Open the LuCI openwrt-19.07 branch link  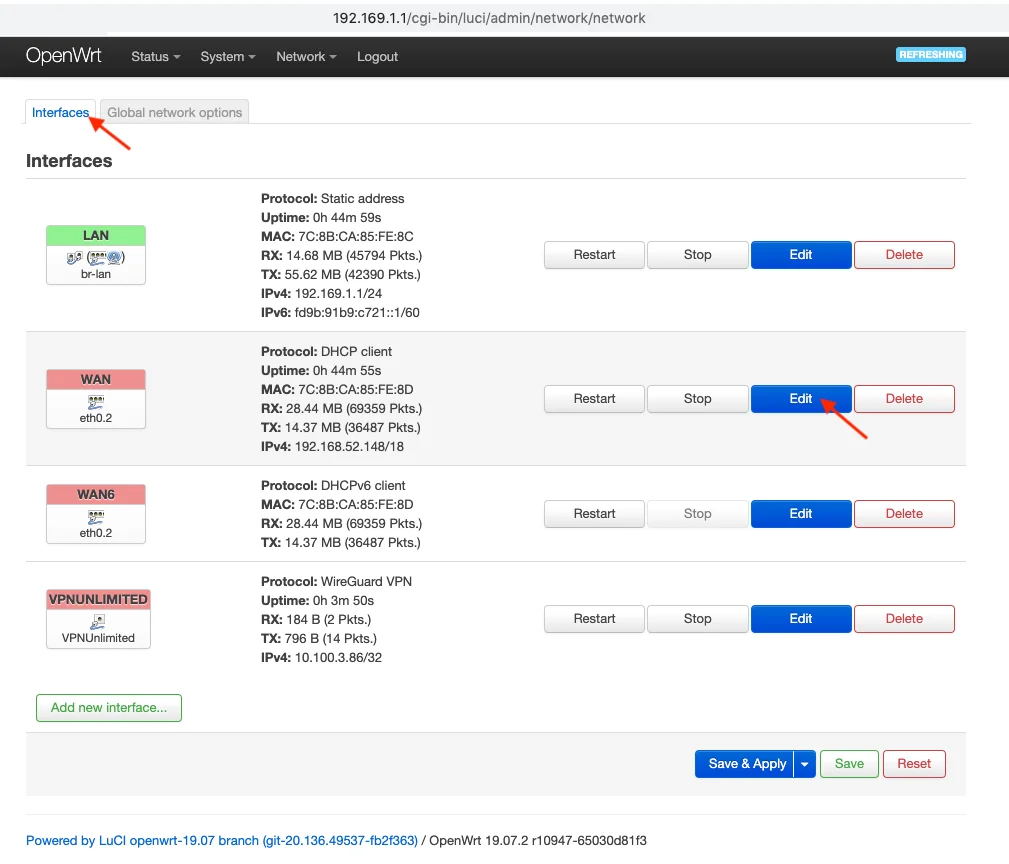(x=221, y=841)
